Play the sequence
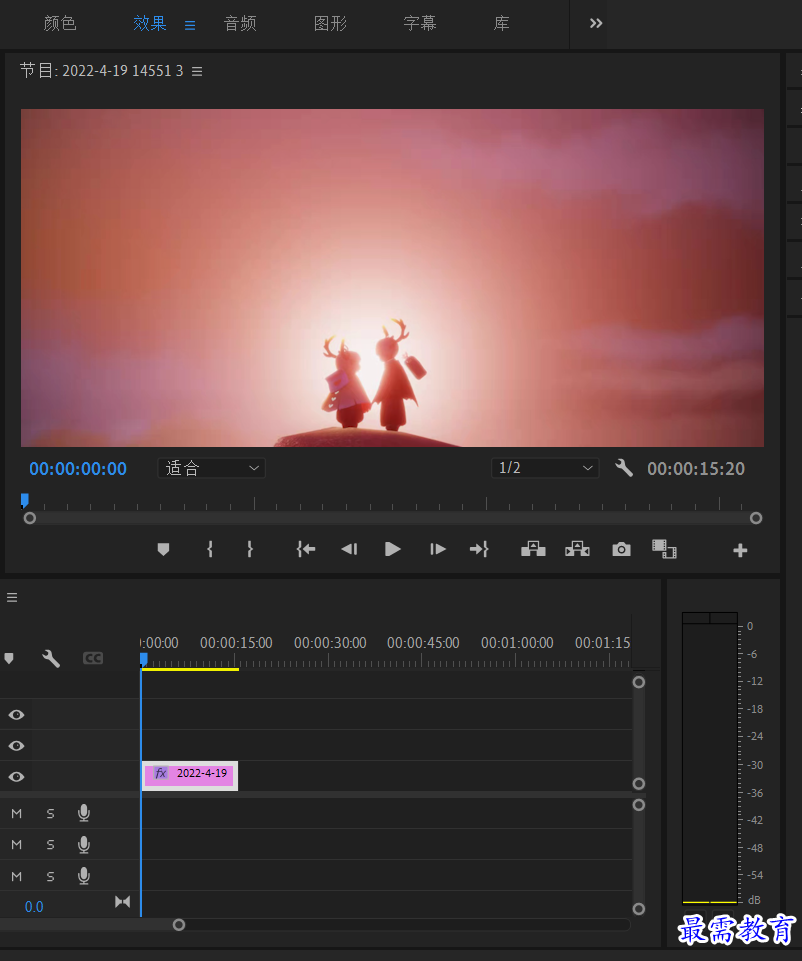This screenshot has height=961, width=802. (392, 549)
